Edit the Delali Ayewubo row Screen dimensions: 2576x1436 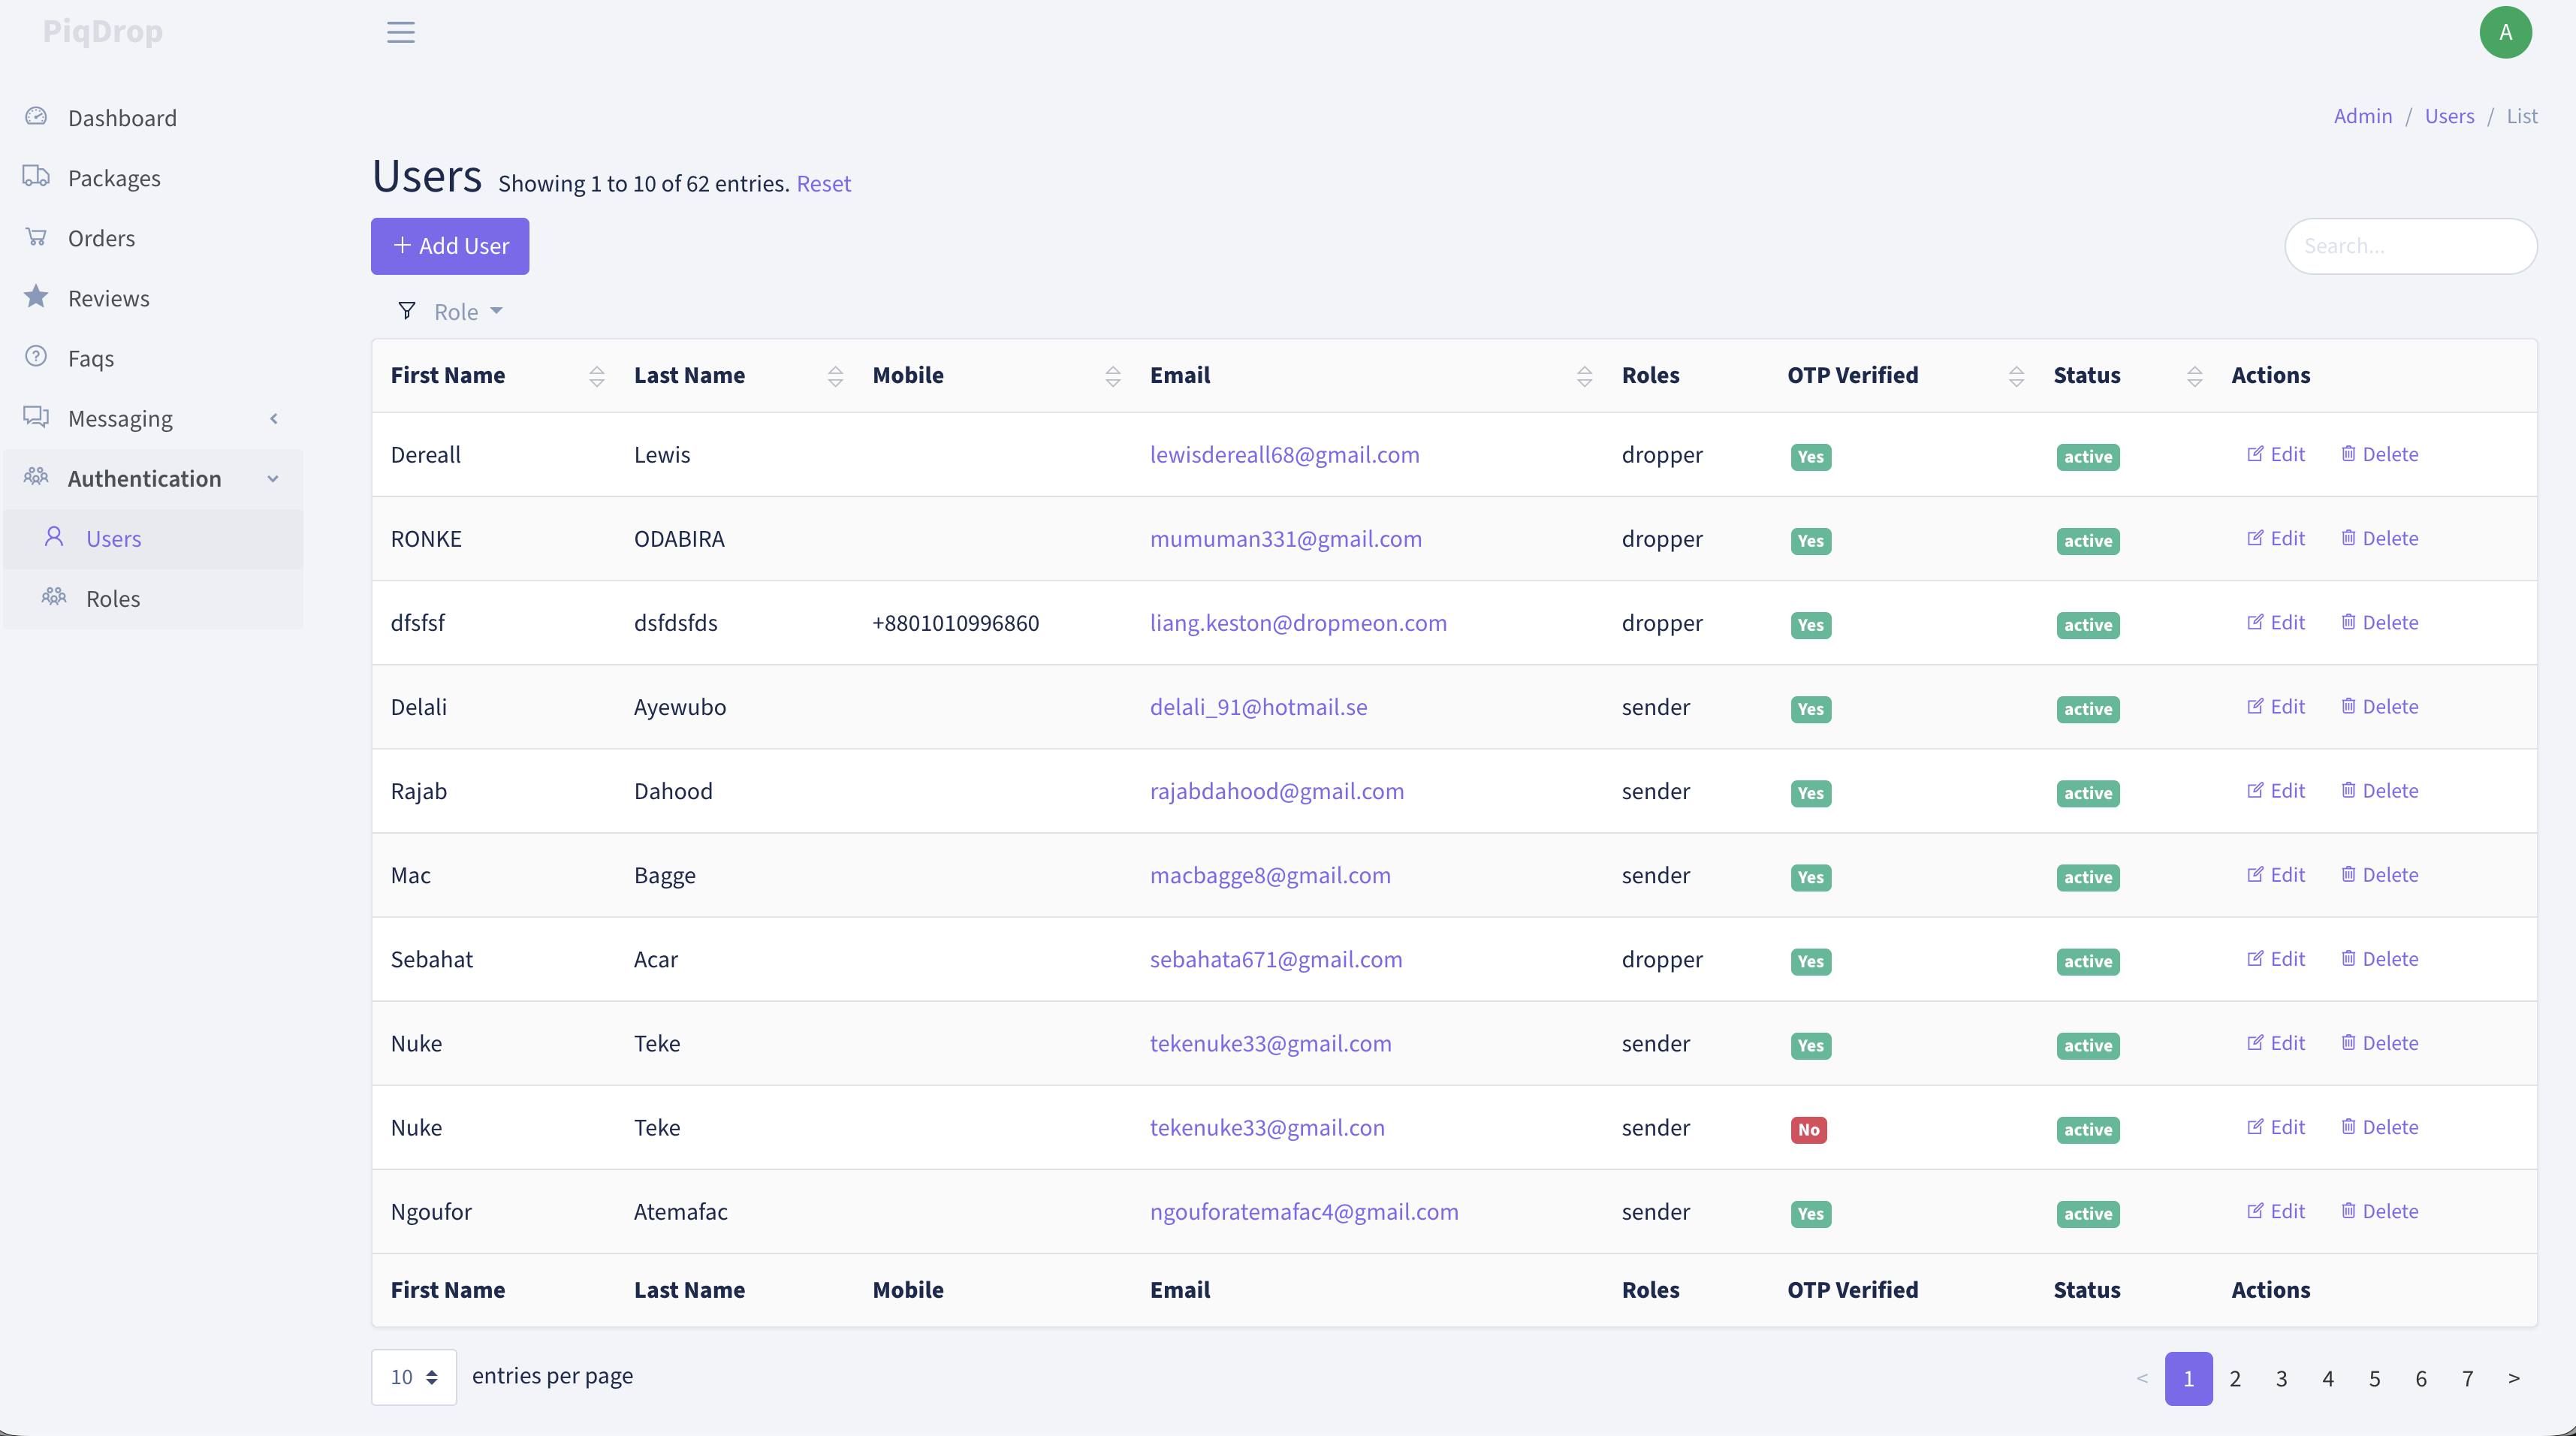pyautogui.click(x=2276, y=706)
